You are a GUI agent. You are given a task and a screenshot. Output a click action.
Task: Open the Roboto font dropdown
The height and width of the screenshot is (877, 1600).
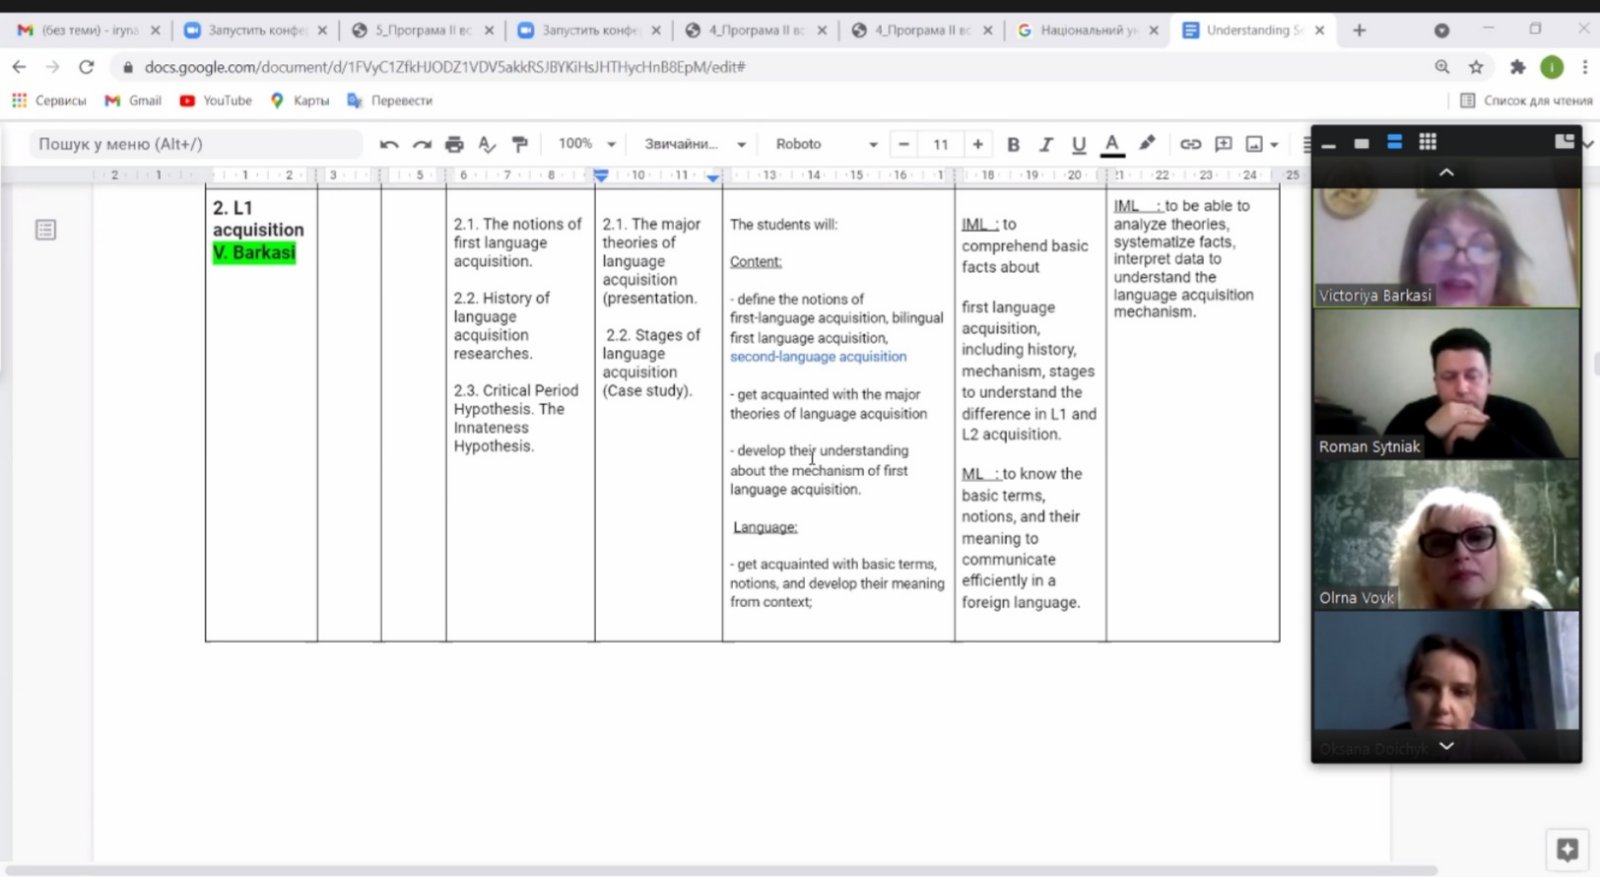(x=826, y=144)
